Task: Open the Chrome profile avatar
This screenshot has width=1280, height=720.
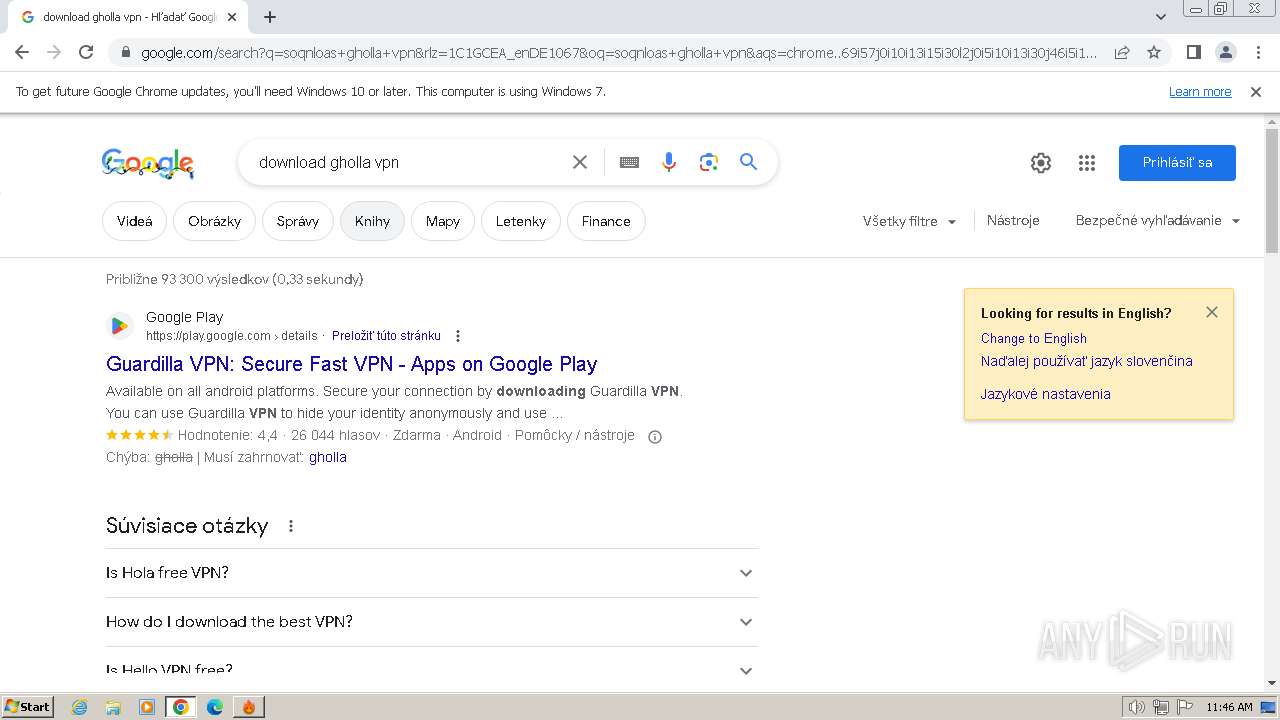Action: click(1225, 52)
